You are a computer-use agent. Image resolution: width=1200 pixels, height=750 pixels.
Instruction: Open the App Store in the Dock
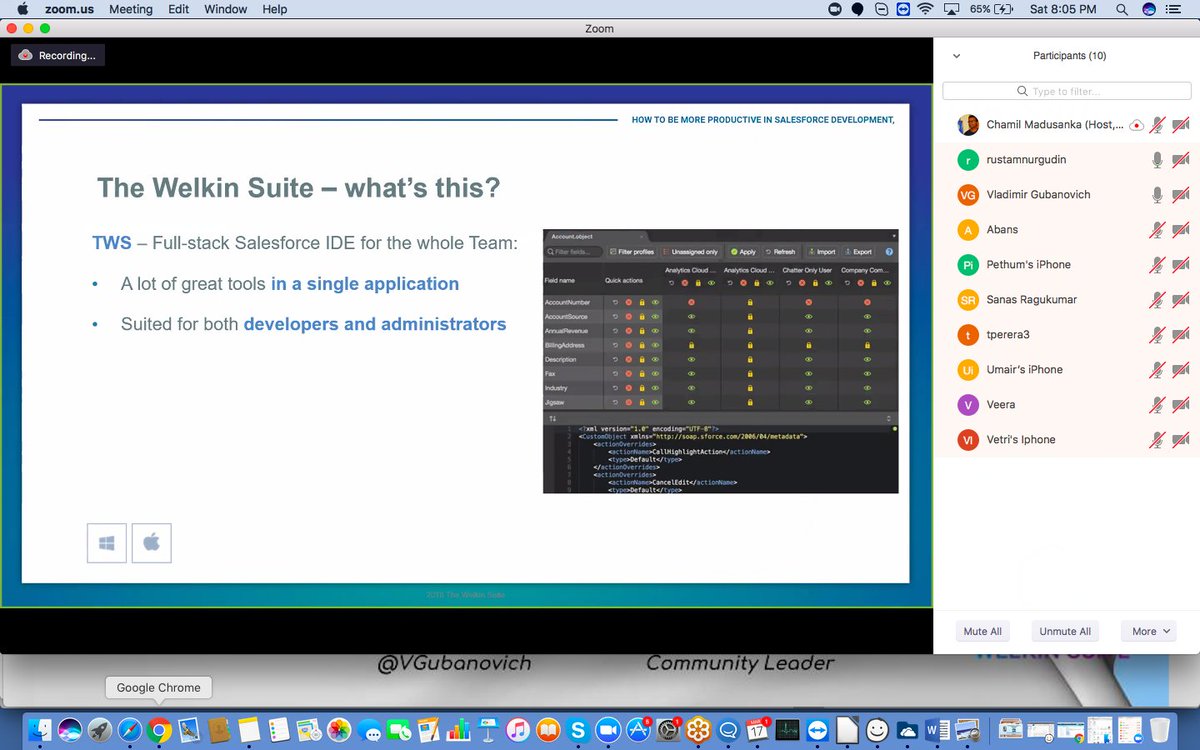click(637, 730)
